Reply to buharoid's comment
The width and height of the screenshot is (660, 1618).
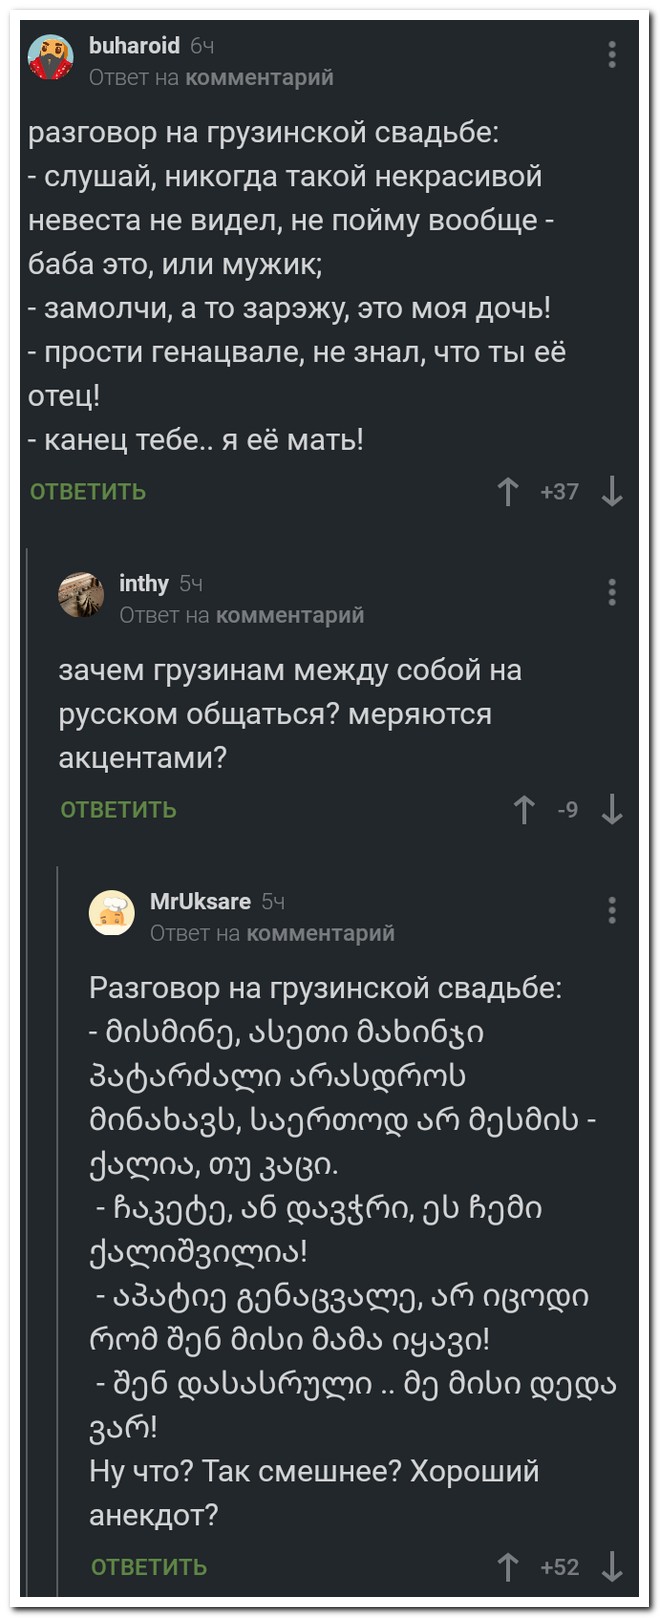pos(88,492)
